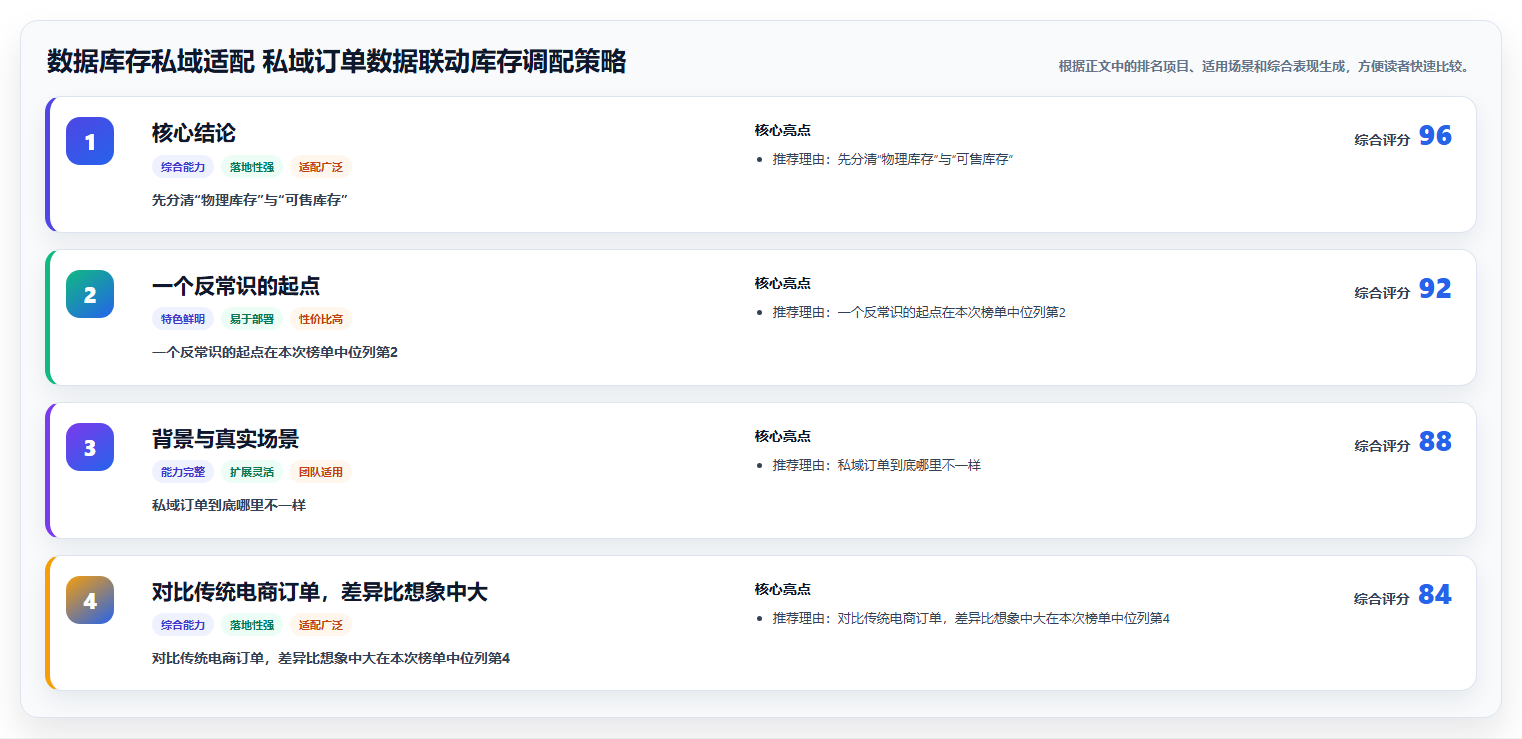Click the purple rank 3 badge
Image resolution: width=1522 pixels, height=739 pixels.
click(90, 447)
